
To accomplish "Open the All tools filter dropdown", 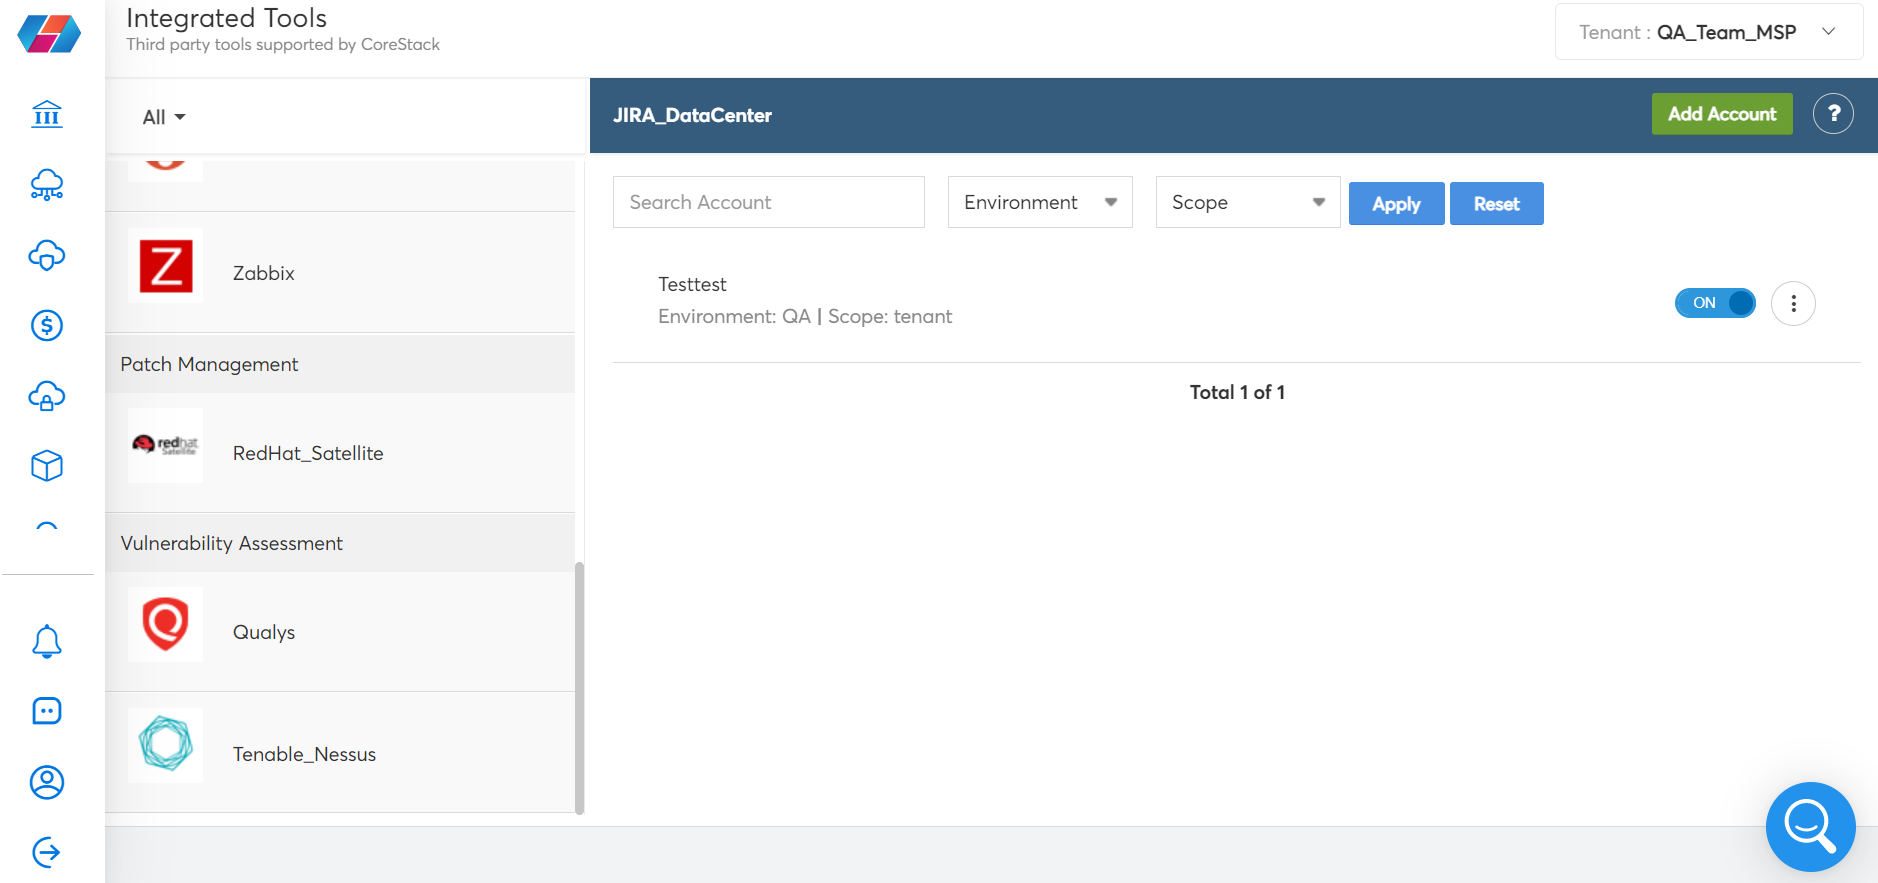I will click(x=164, y=117).
